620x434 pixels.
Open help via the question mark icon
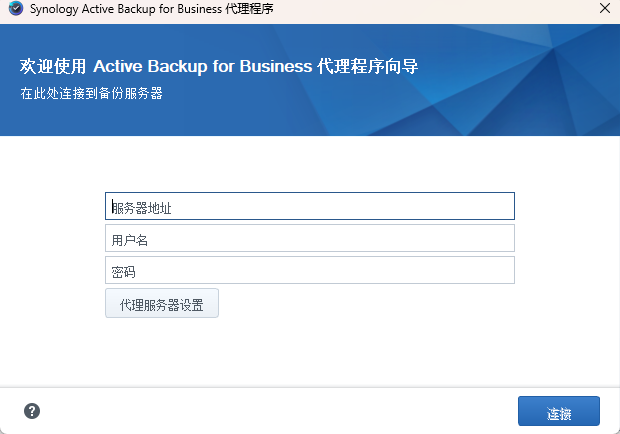pyautogui.click(x=32, y=411)
